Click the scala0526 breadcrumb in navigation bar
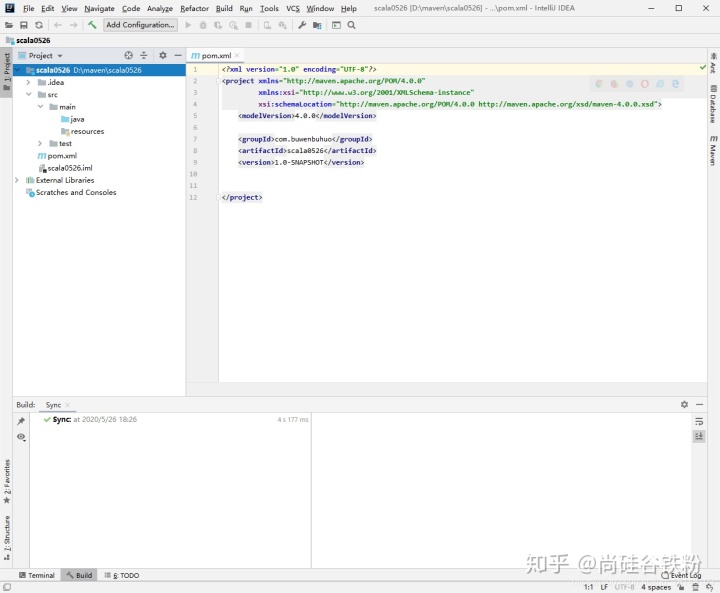 click(x=28, y=40)
